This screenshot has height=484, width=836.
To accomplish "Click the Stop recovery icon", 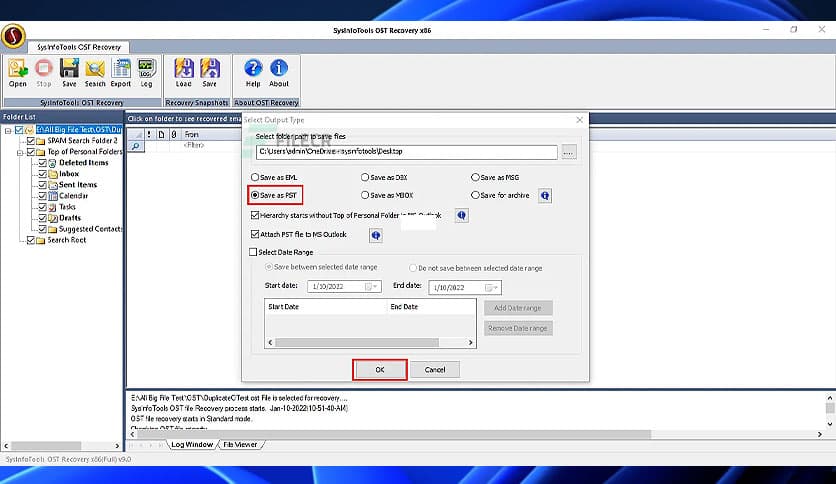I will 44,72.
